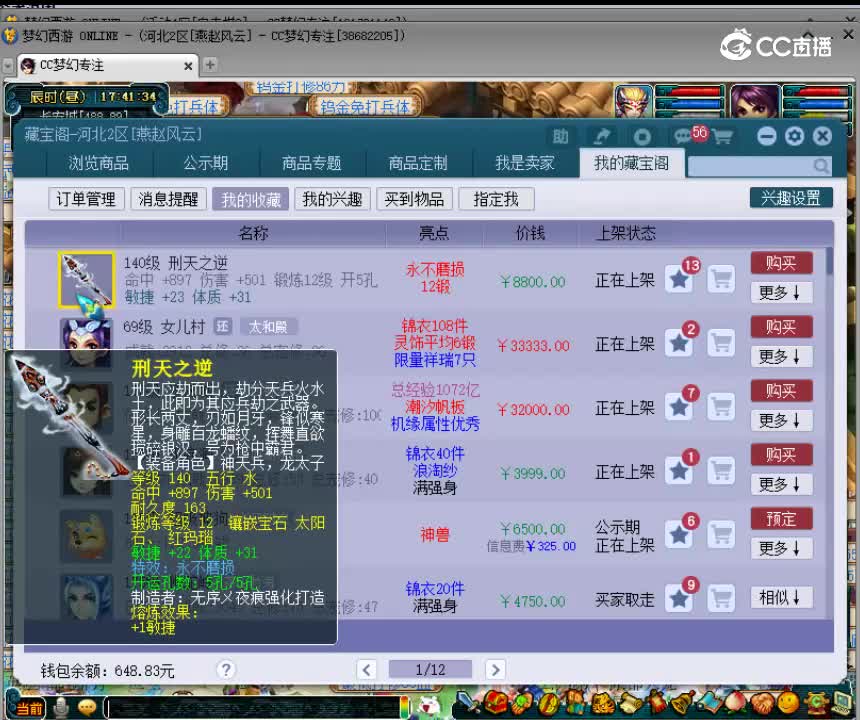The width and height of the screenshot is (860, 720).
Task: Toggle favorite star for ¥33333.00 row
Action: click(680, 343)
